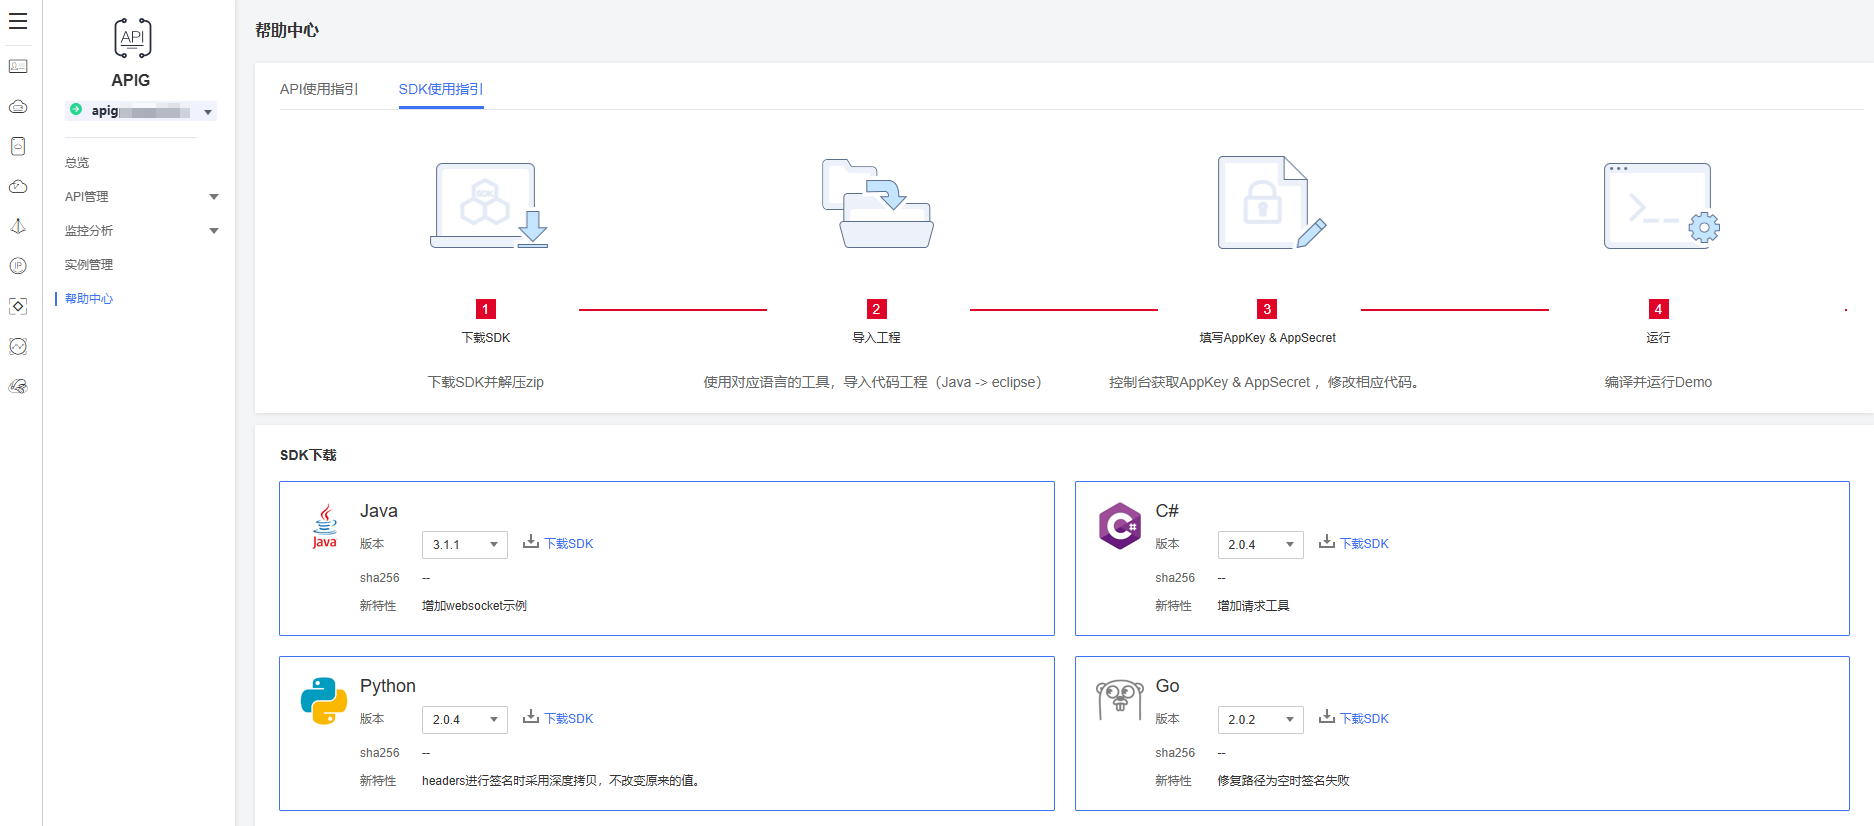This screenshot has height=826, width=1874.
Task: Click the 增加websocket示例 feature text
Action: click(x=474, y=606)
